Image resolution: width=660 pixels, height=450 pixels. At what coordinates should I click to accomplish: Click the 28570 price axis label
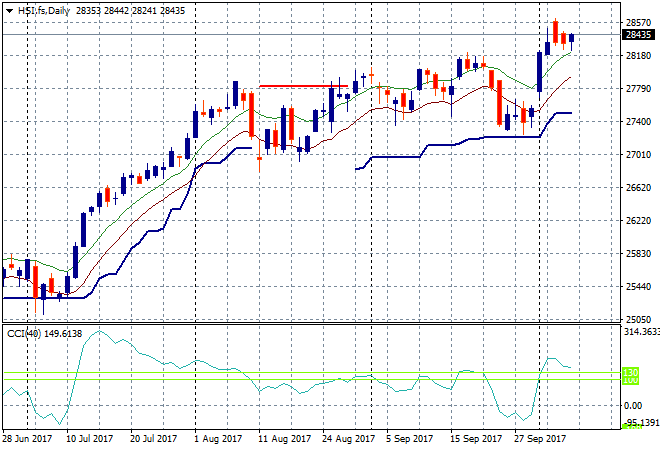coord(639,23)
